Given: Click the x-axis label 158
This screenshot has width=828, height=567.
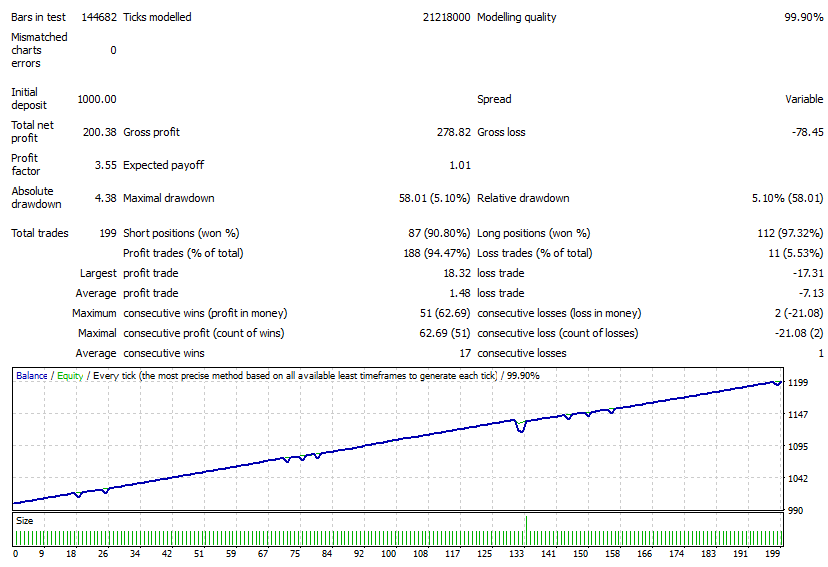Looking at the screenshot, I should click(613, 554).
